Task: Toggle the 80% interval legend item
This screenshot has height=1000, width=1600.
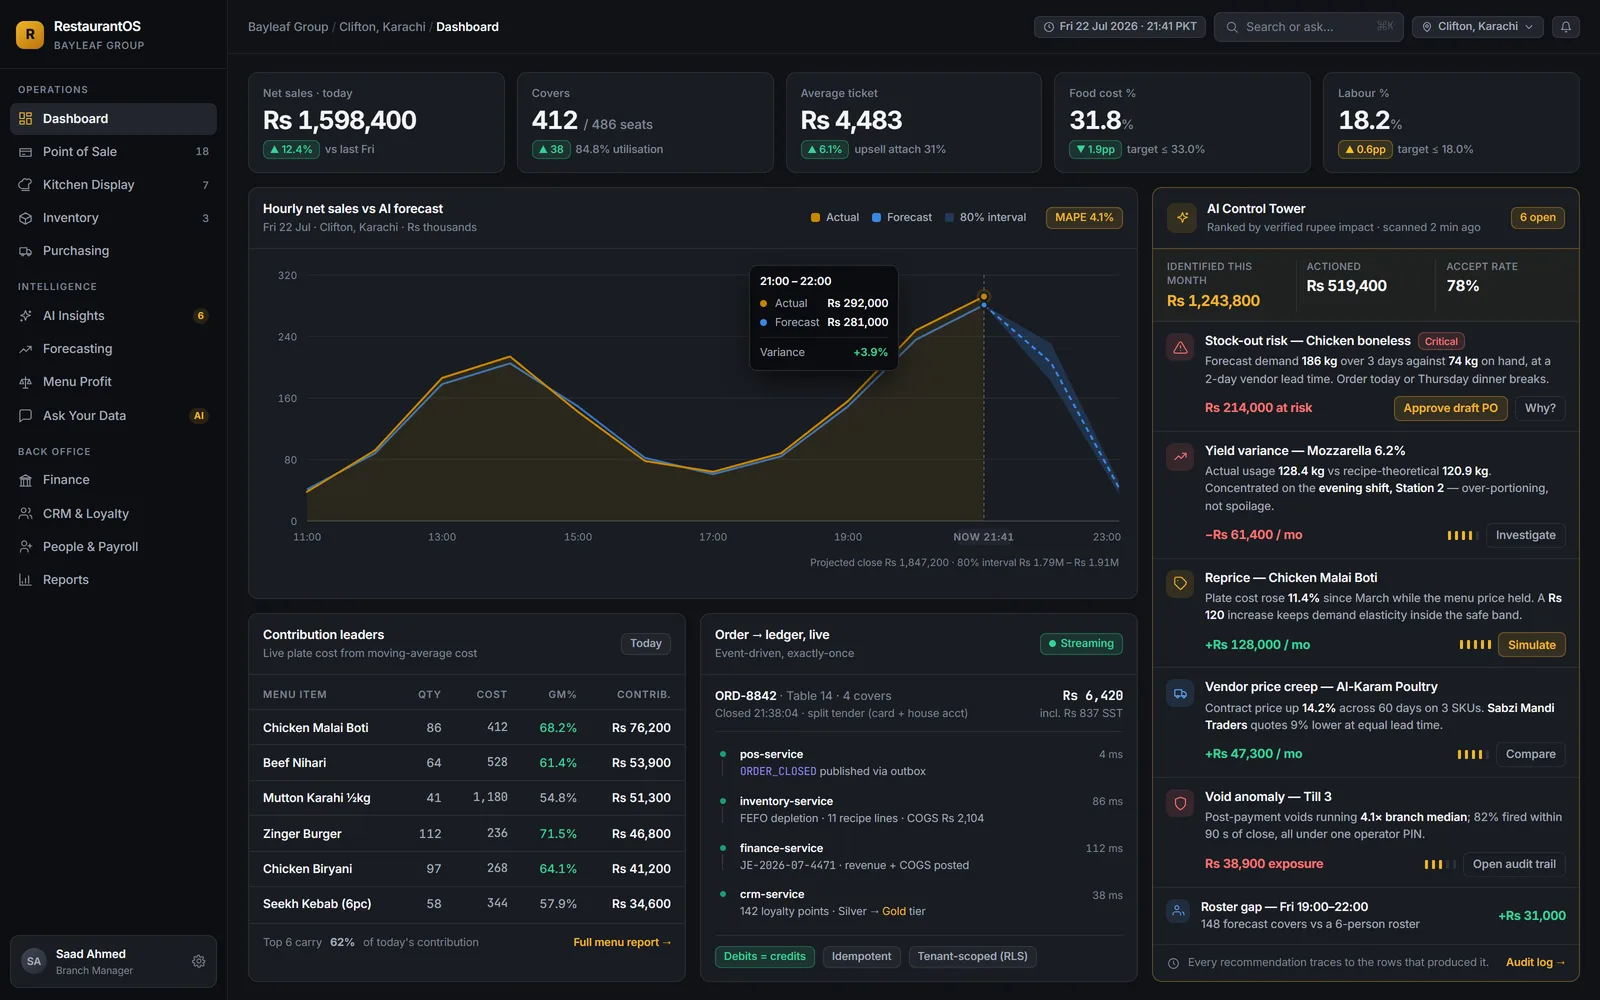Action: (x=985, y=218)
